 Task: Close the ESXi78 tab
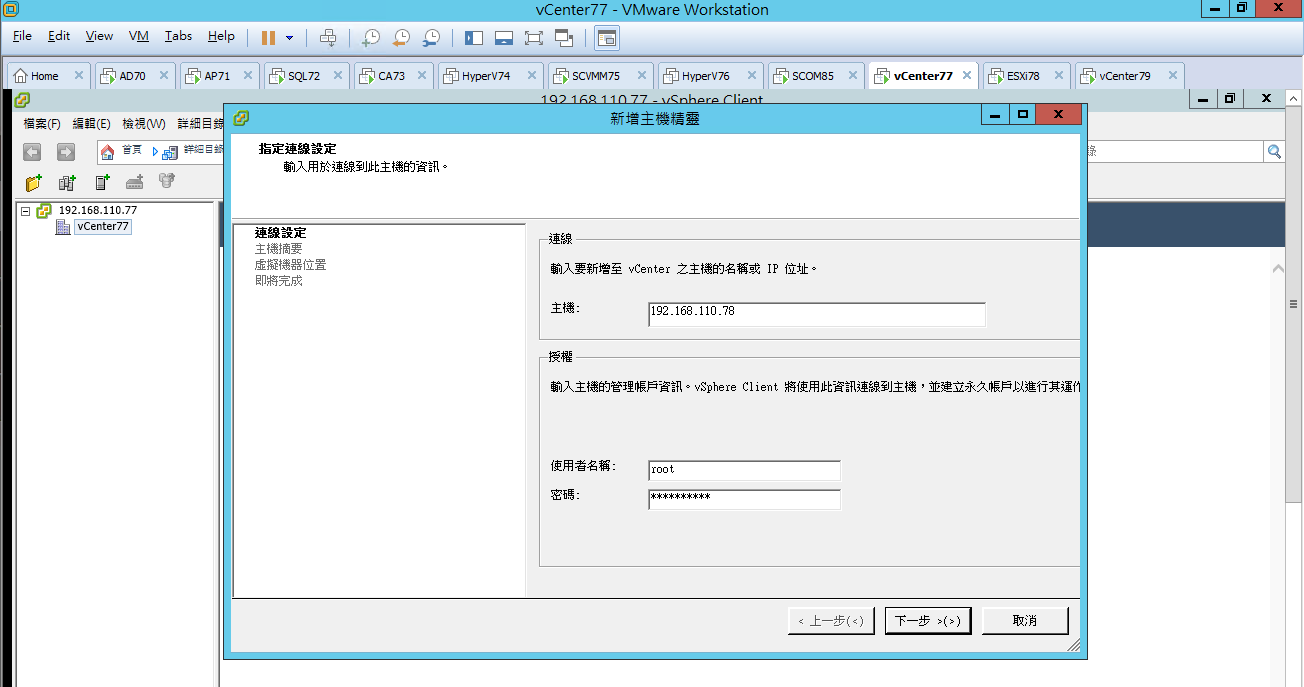click(x=1059, y=75)
